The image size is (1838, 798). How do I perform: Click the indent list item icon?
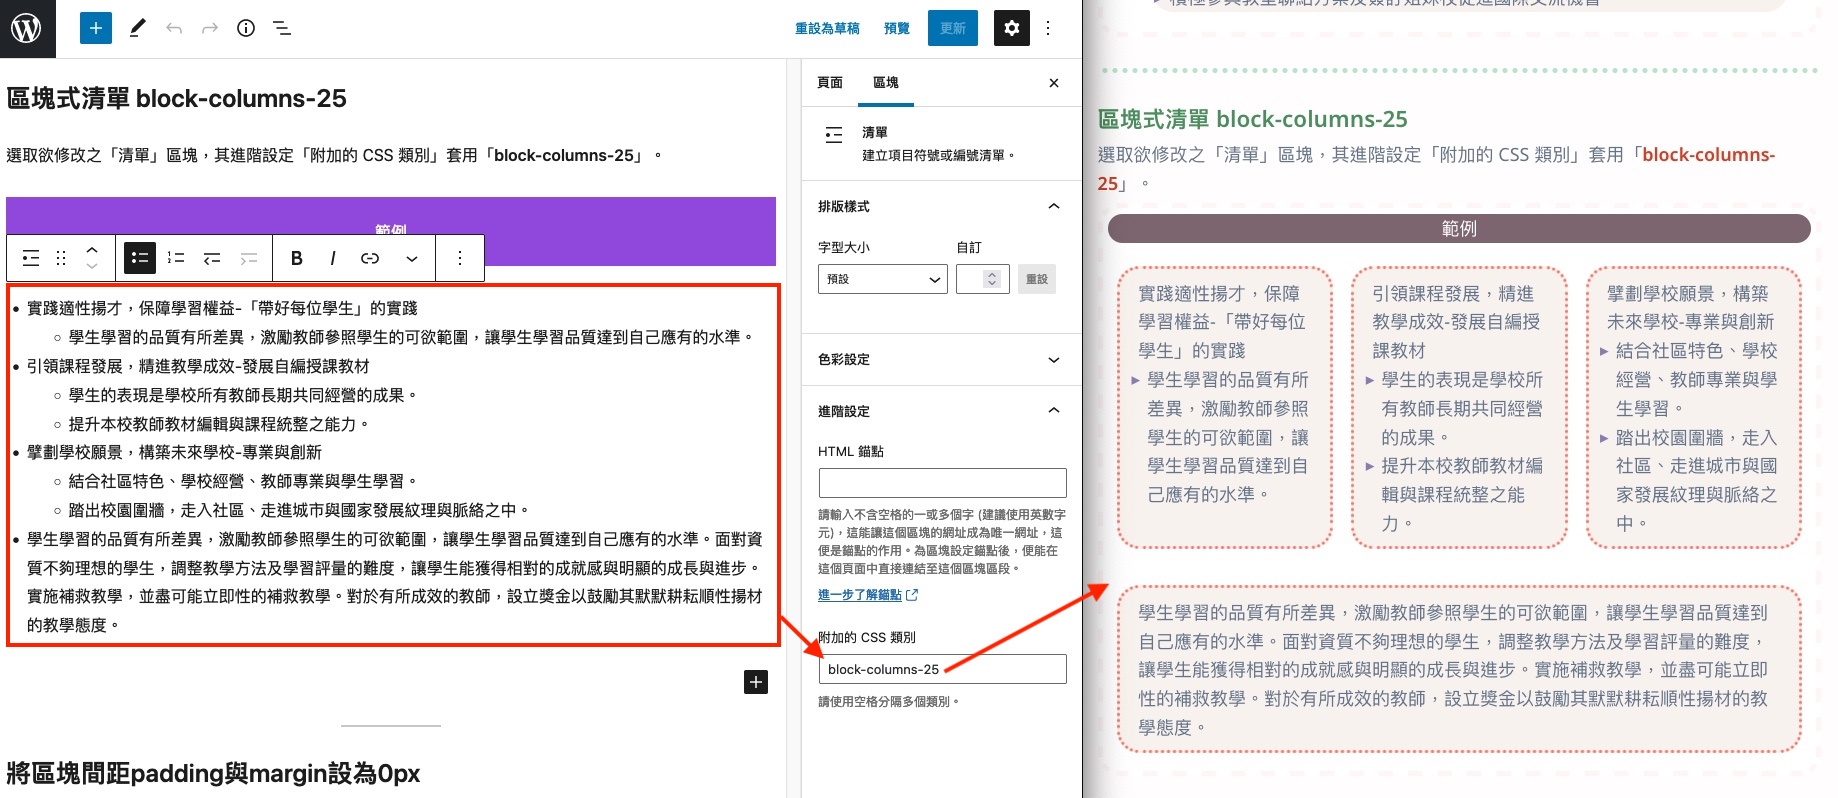248,258
